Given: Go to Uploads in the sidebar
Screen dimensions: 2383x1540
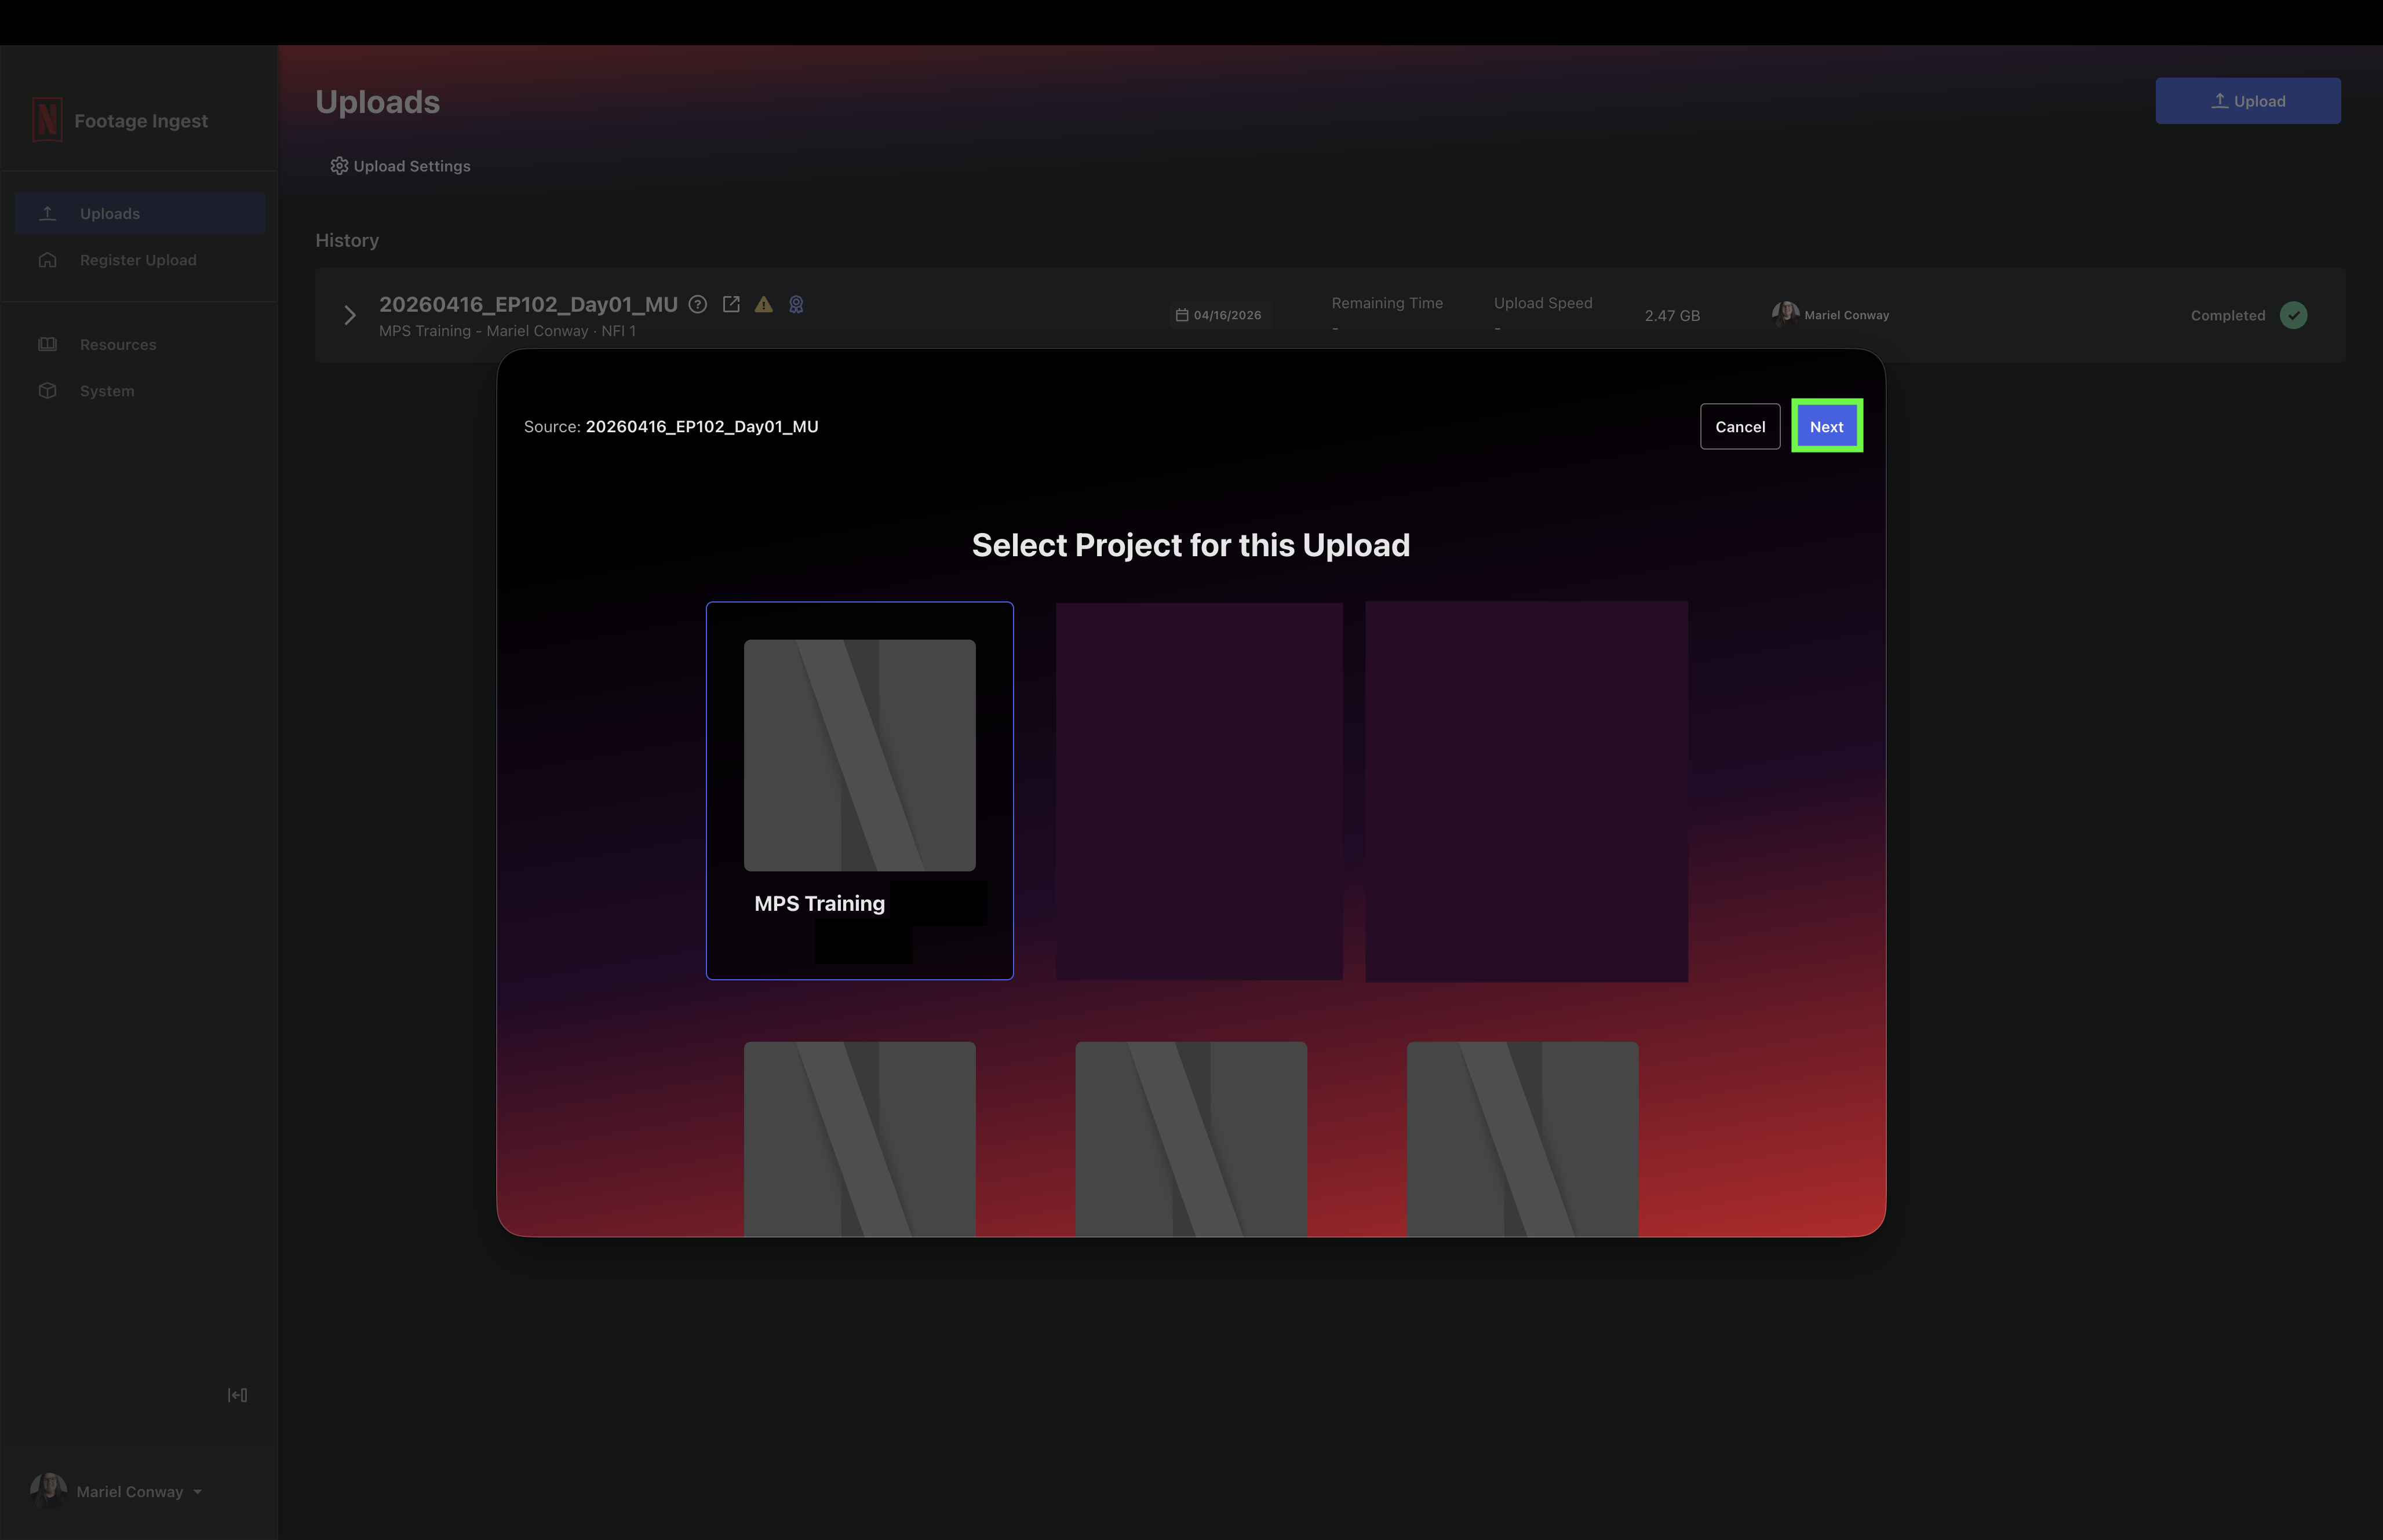Looking at the screenshot, I should (140, 213).
